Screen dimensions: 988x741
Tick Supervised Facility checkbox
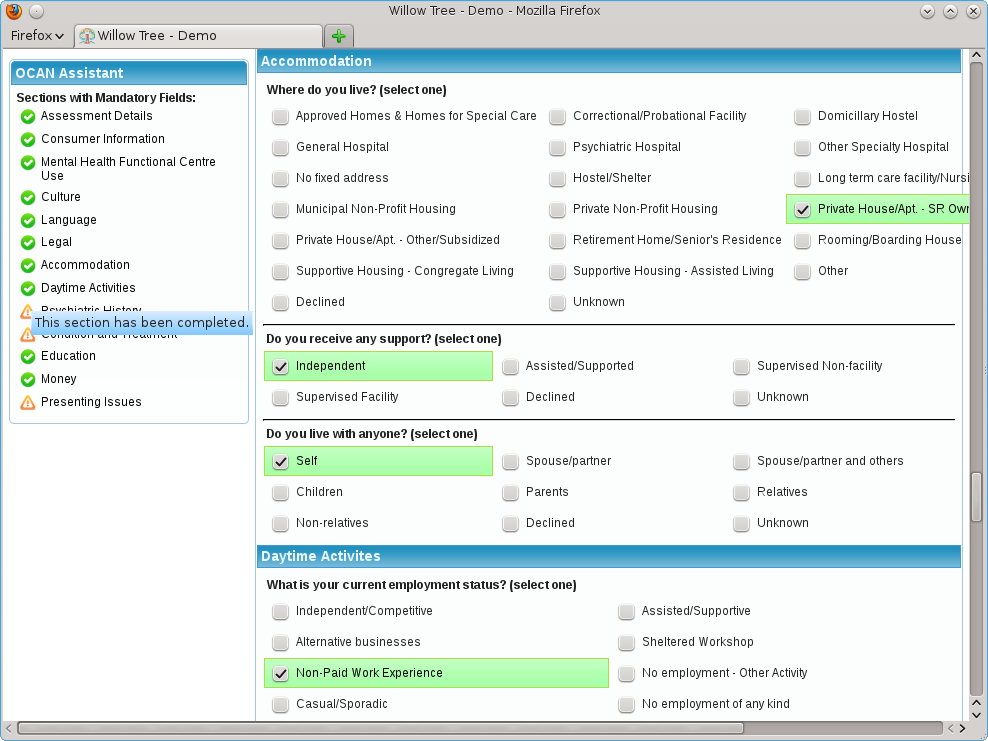pyautogui.click(x=280, y=397)
